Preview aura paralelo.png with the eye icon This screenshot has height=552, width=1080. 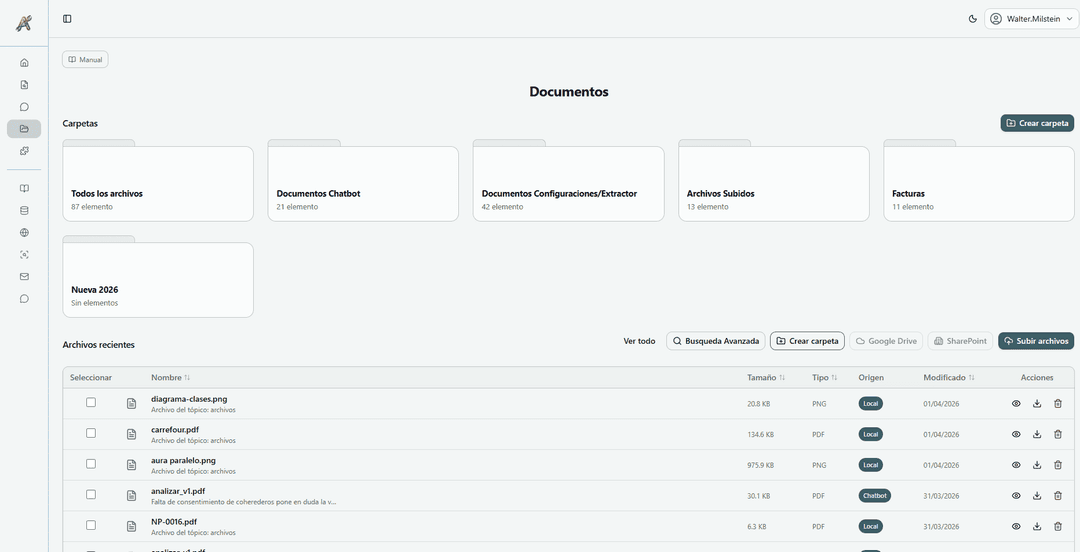click(1016, 465)
